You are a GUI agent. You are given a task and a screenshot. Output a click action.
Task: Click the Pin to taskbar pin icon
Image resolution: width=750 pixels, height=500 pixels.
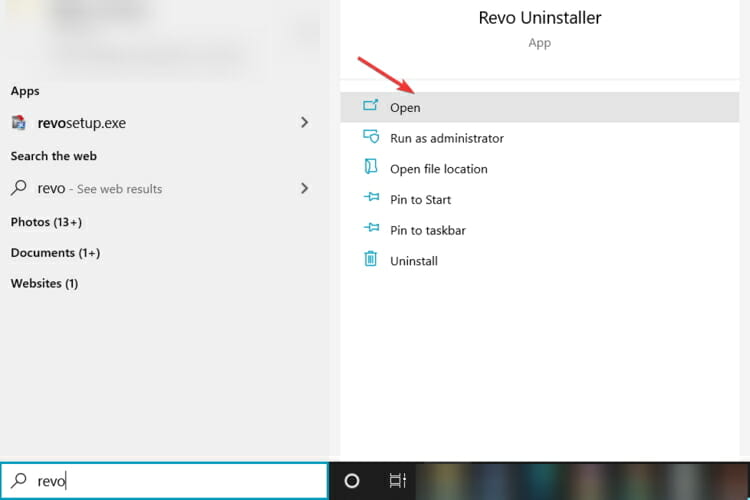tap(371, 227)
